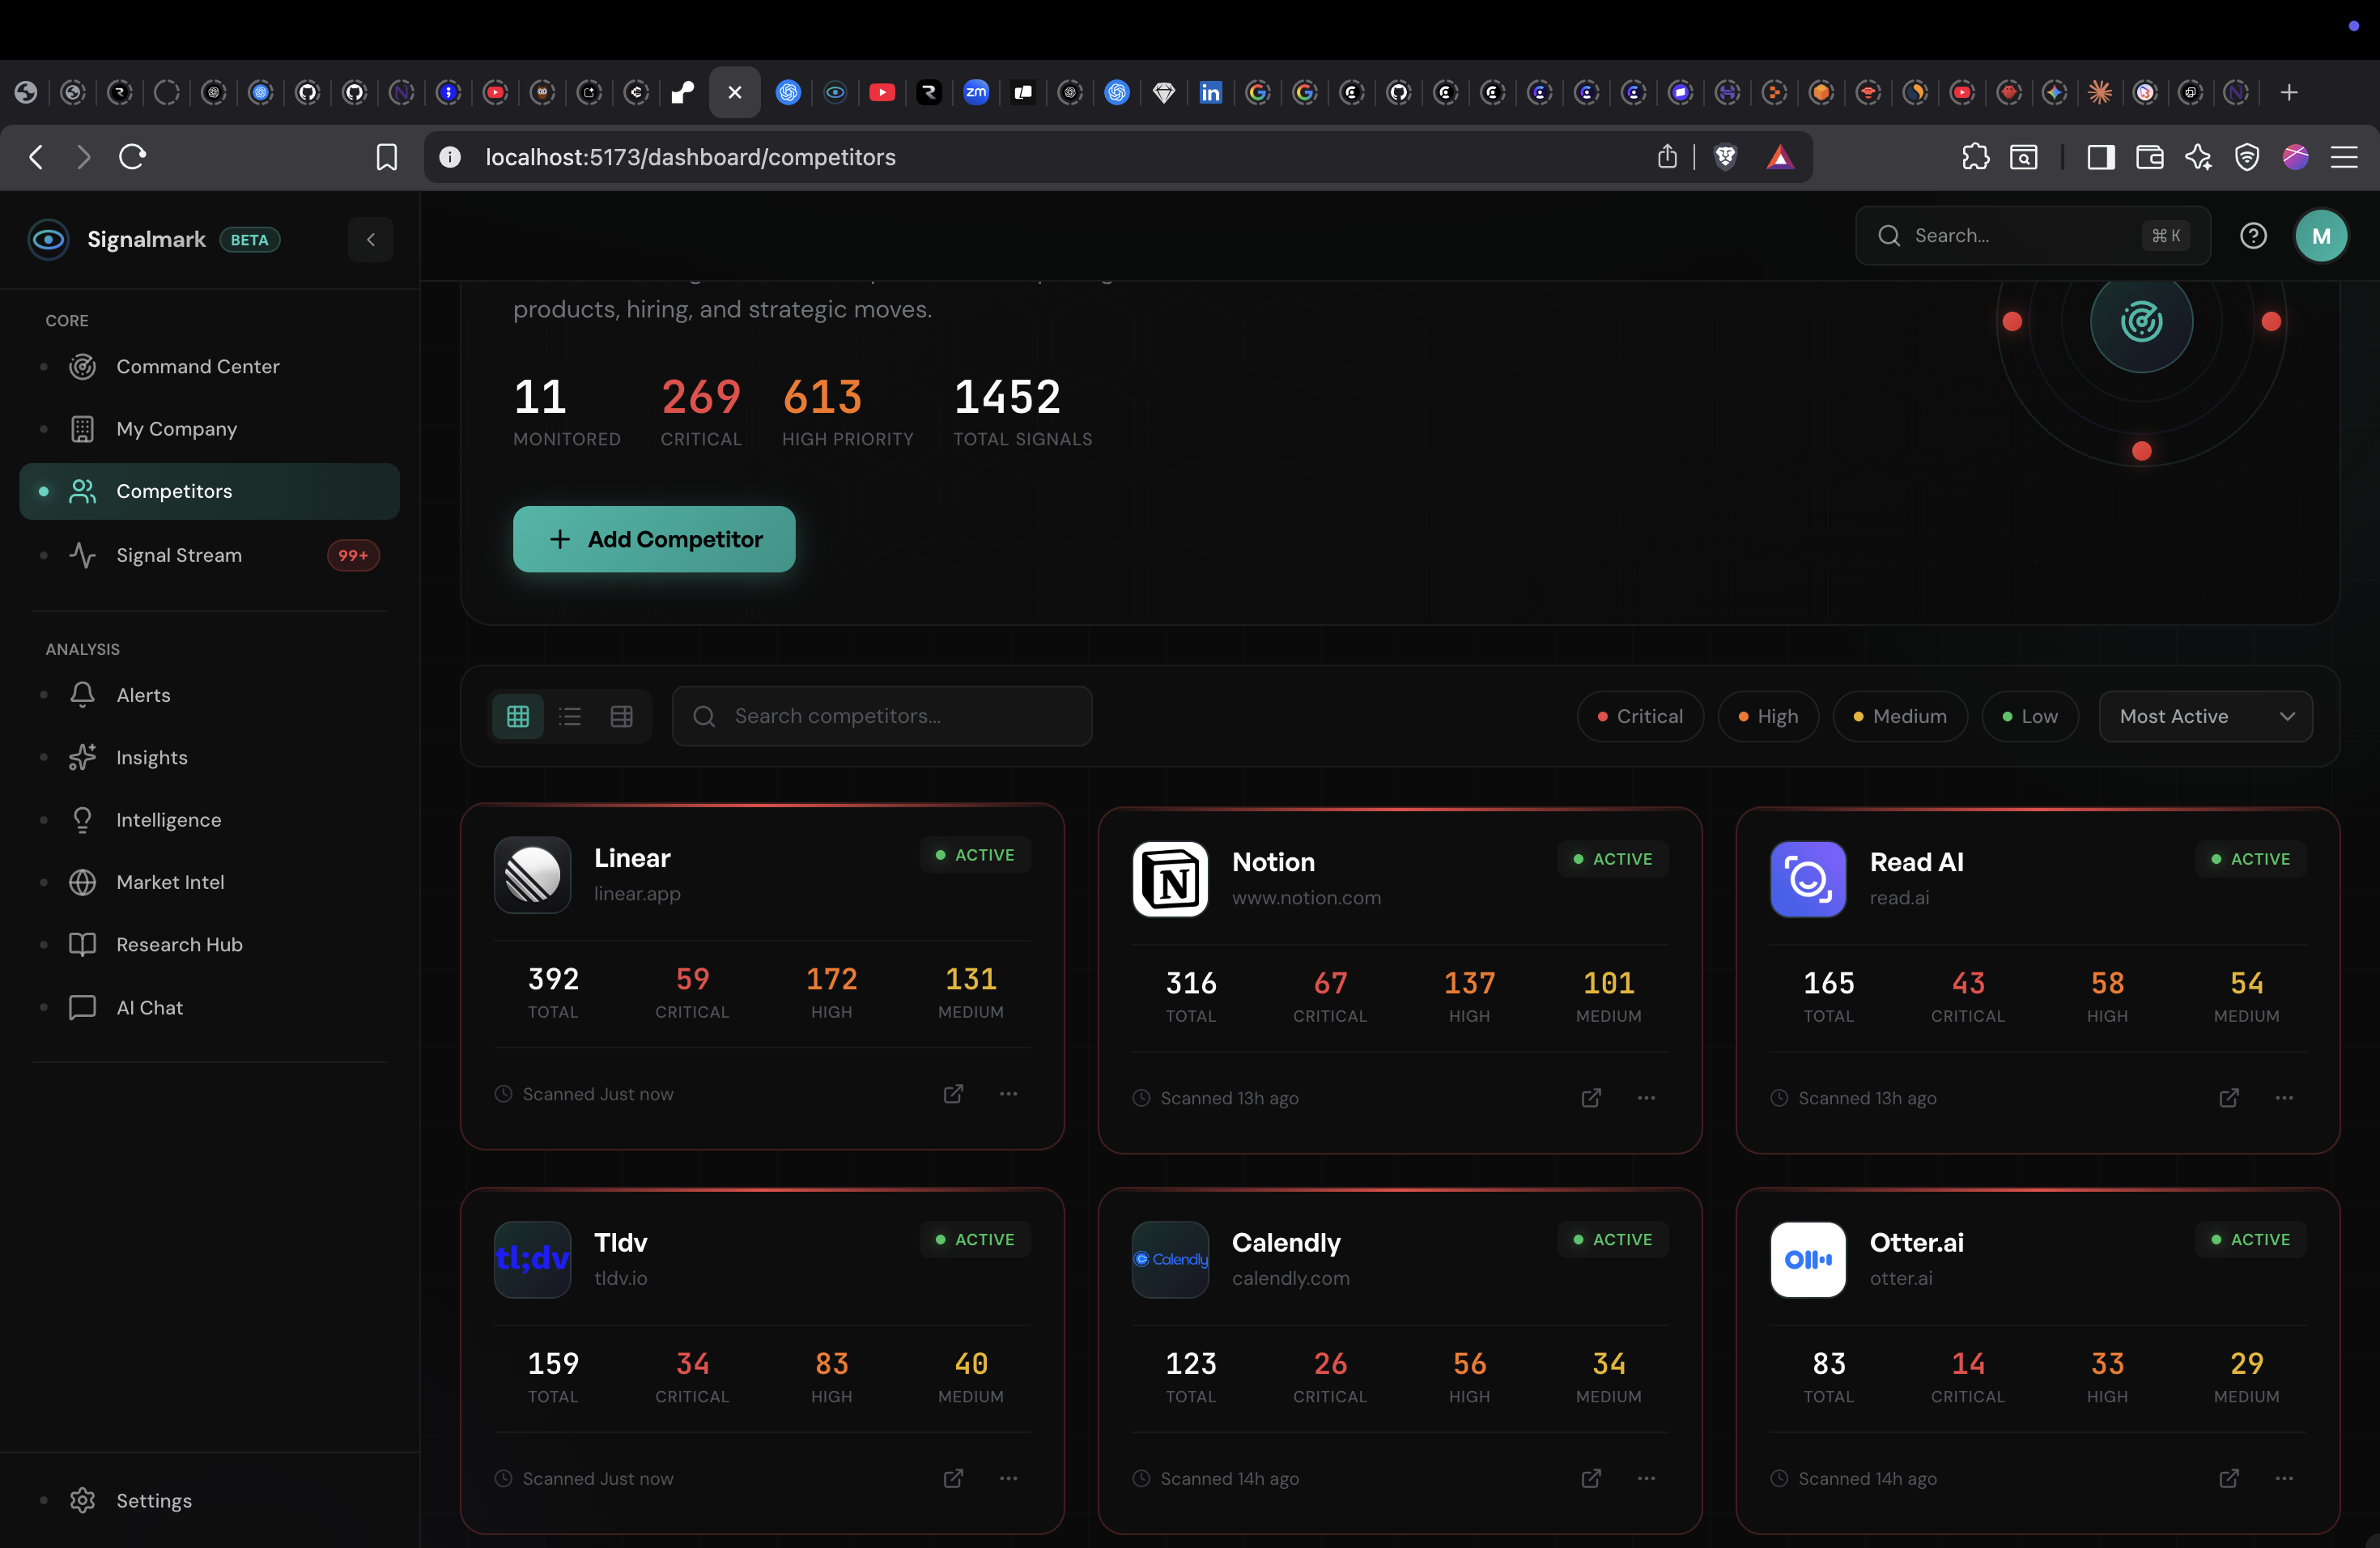Switch to table view layout
2380x1548 pixels.
(x=621, y=716)
